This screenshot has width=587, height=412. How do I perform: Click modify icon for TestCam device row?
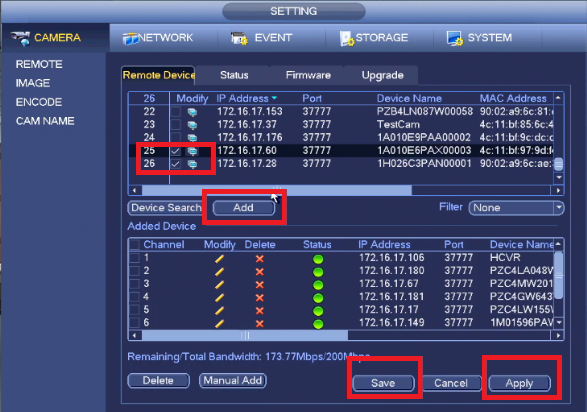coord(192,125)
